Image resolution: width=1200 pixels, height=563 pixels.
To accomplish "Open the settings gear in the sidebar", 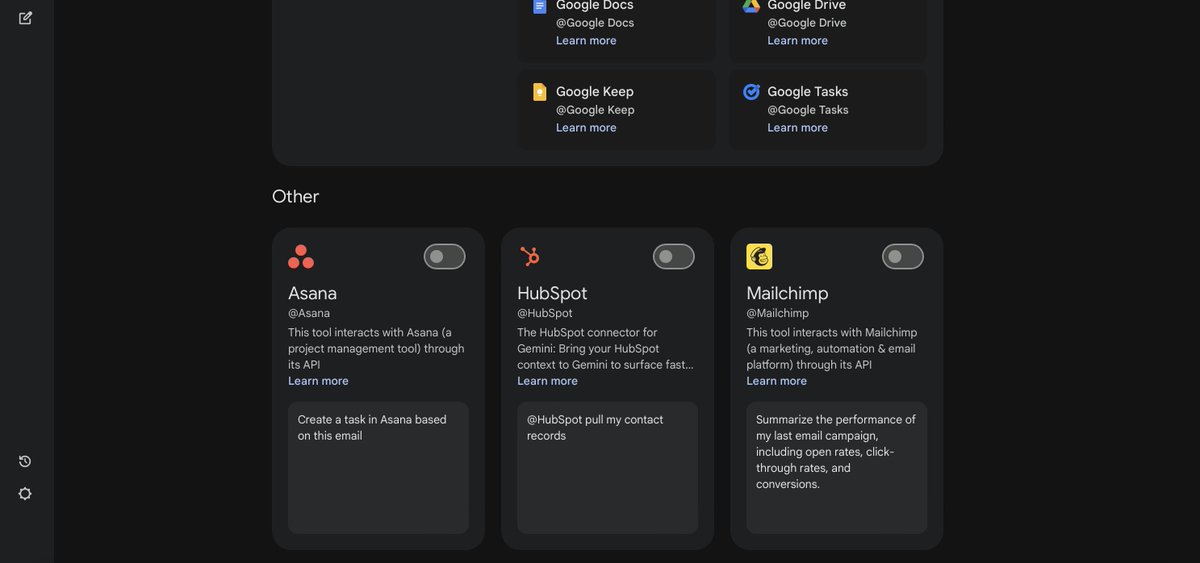I will 25,494.
